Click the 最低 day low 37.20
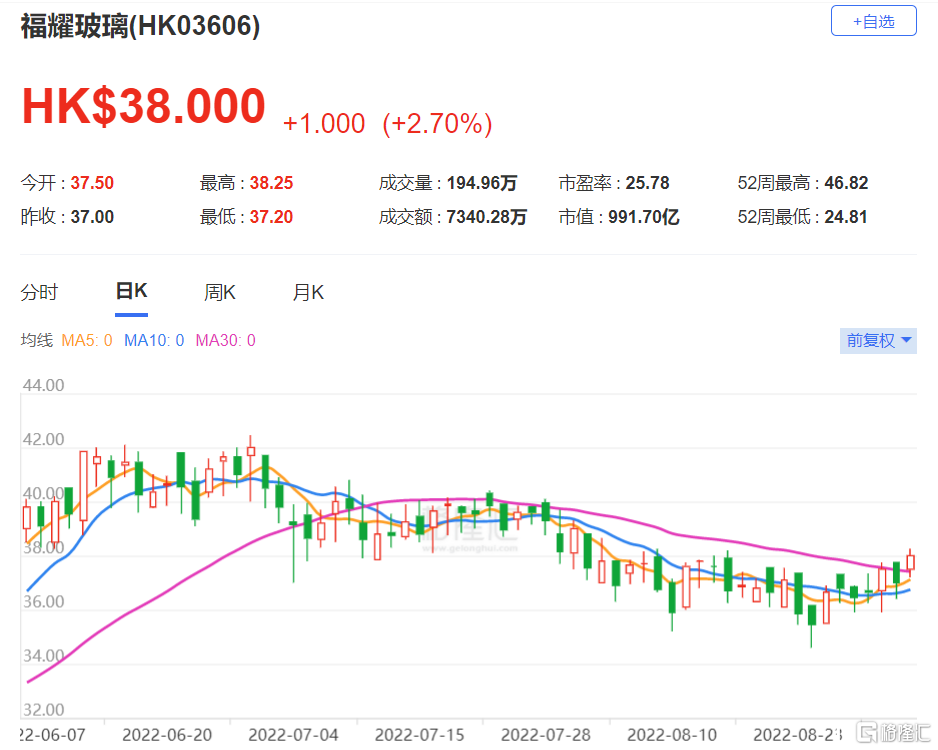Screen dimensions: 938x750 tap(272, 217)
